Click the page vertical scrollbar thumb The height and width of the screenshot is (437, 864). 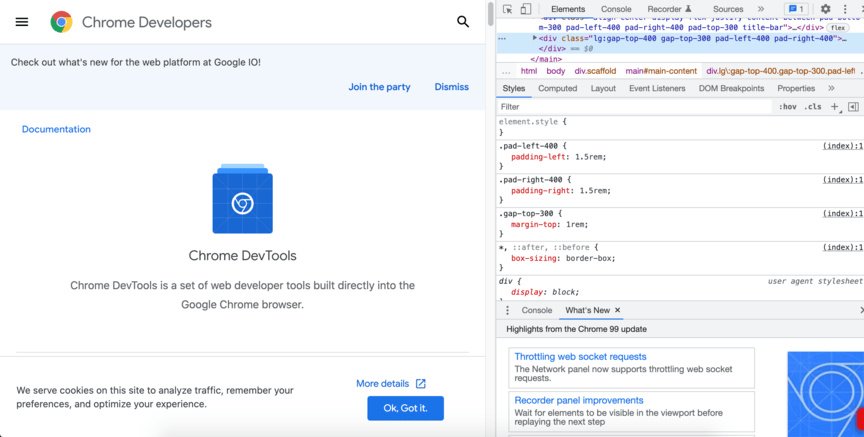(490, 15)
